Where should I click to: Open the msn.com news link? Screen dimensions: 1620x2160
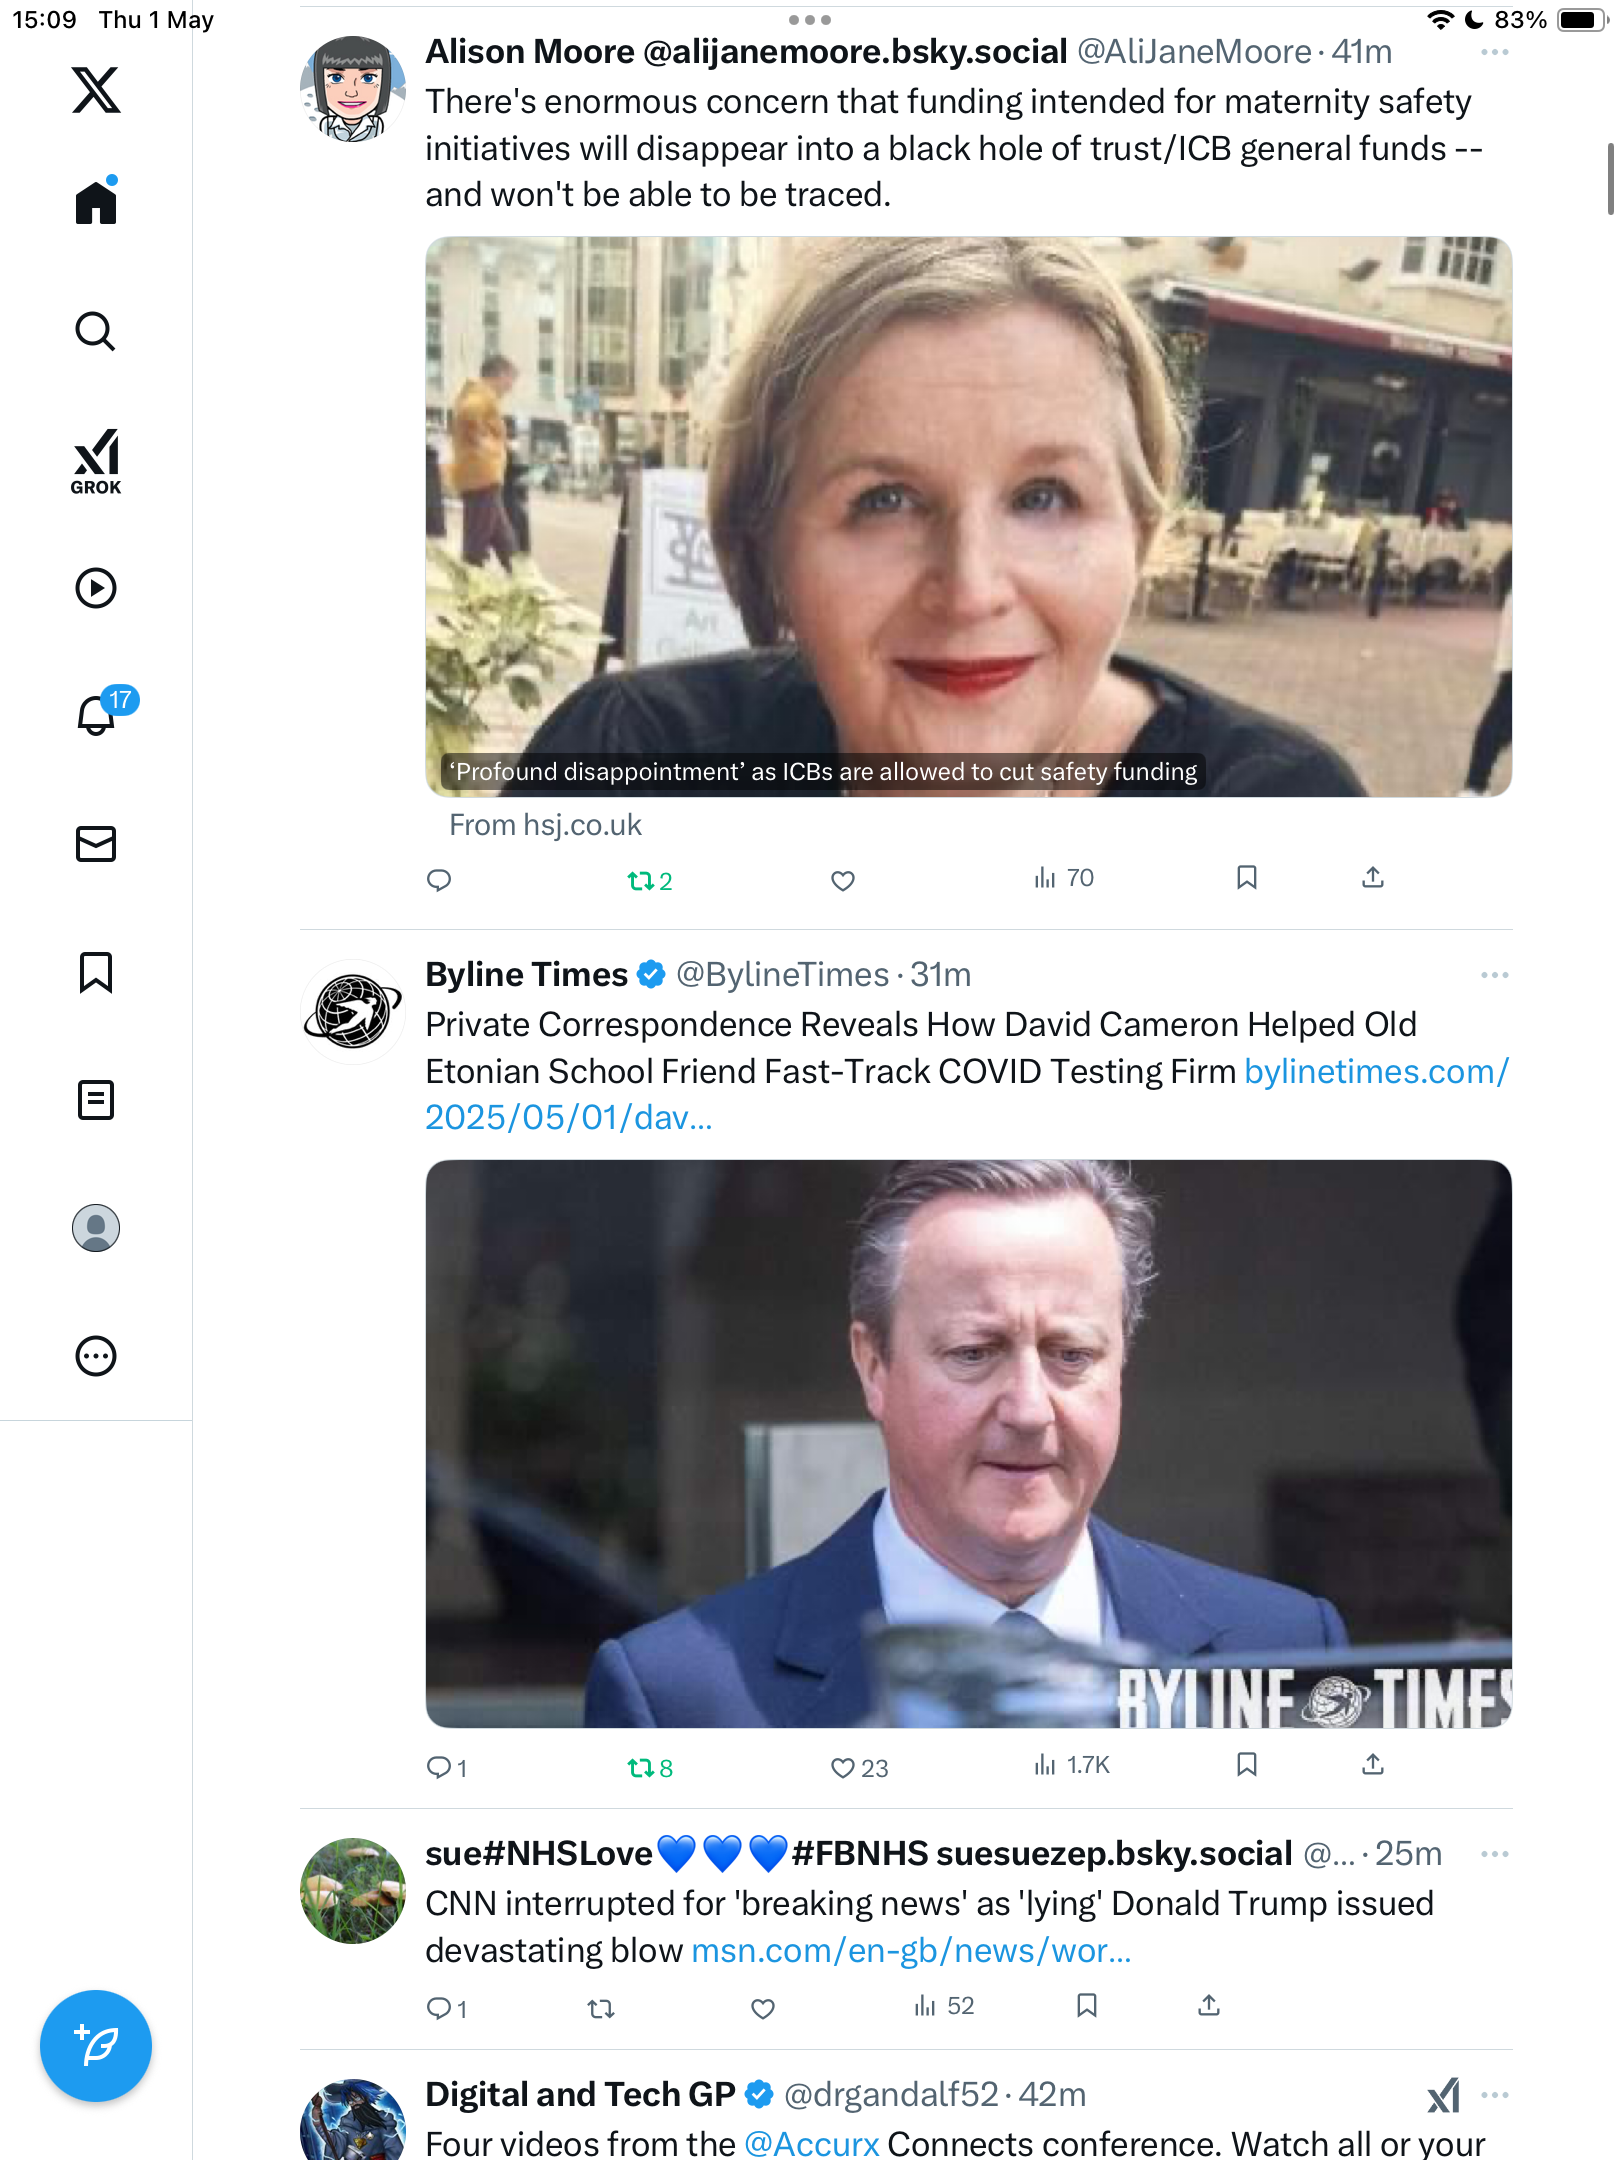pyautogui.click(x=911, y=1950)
